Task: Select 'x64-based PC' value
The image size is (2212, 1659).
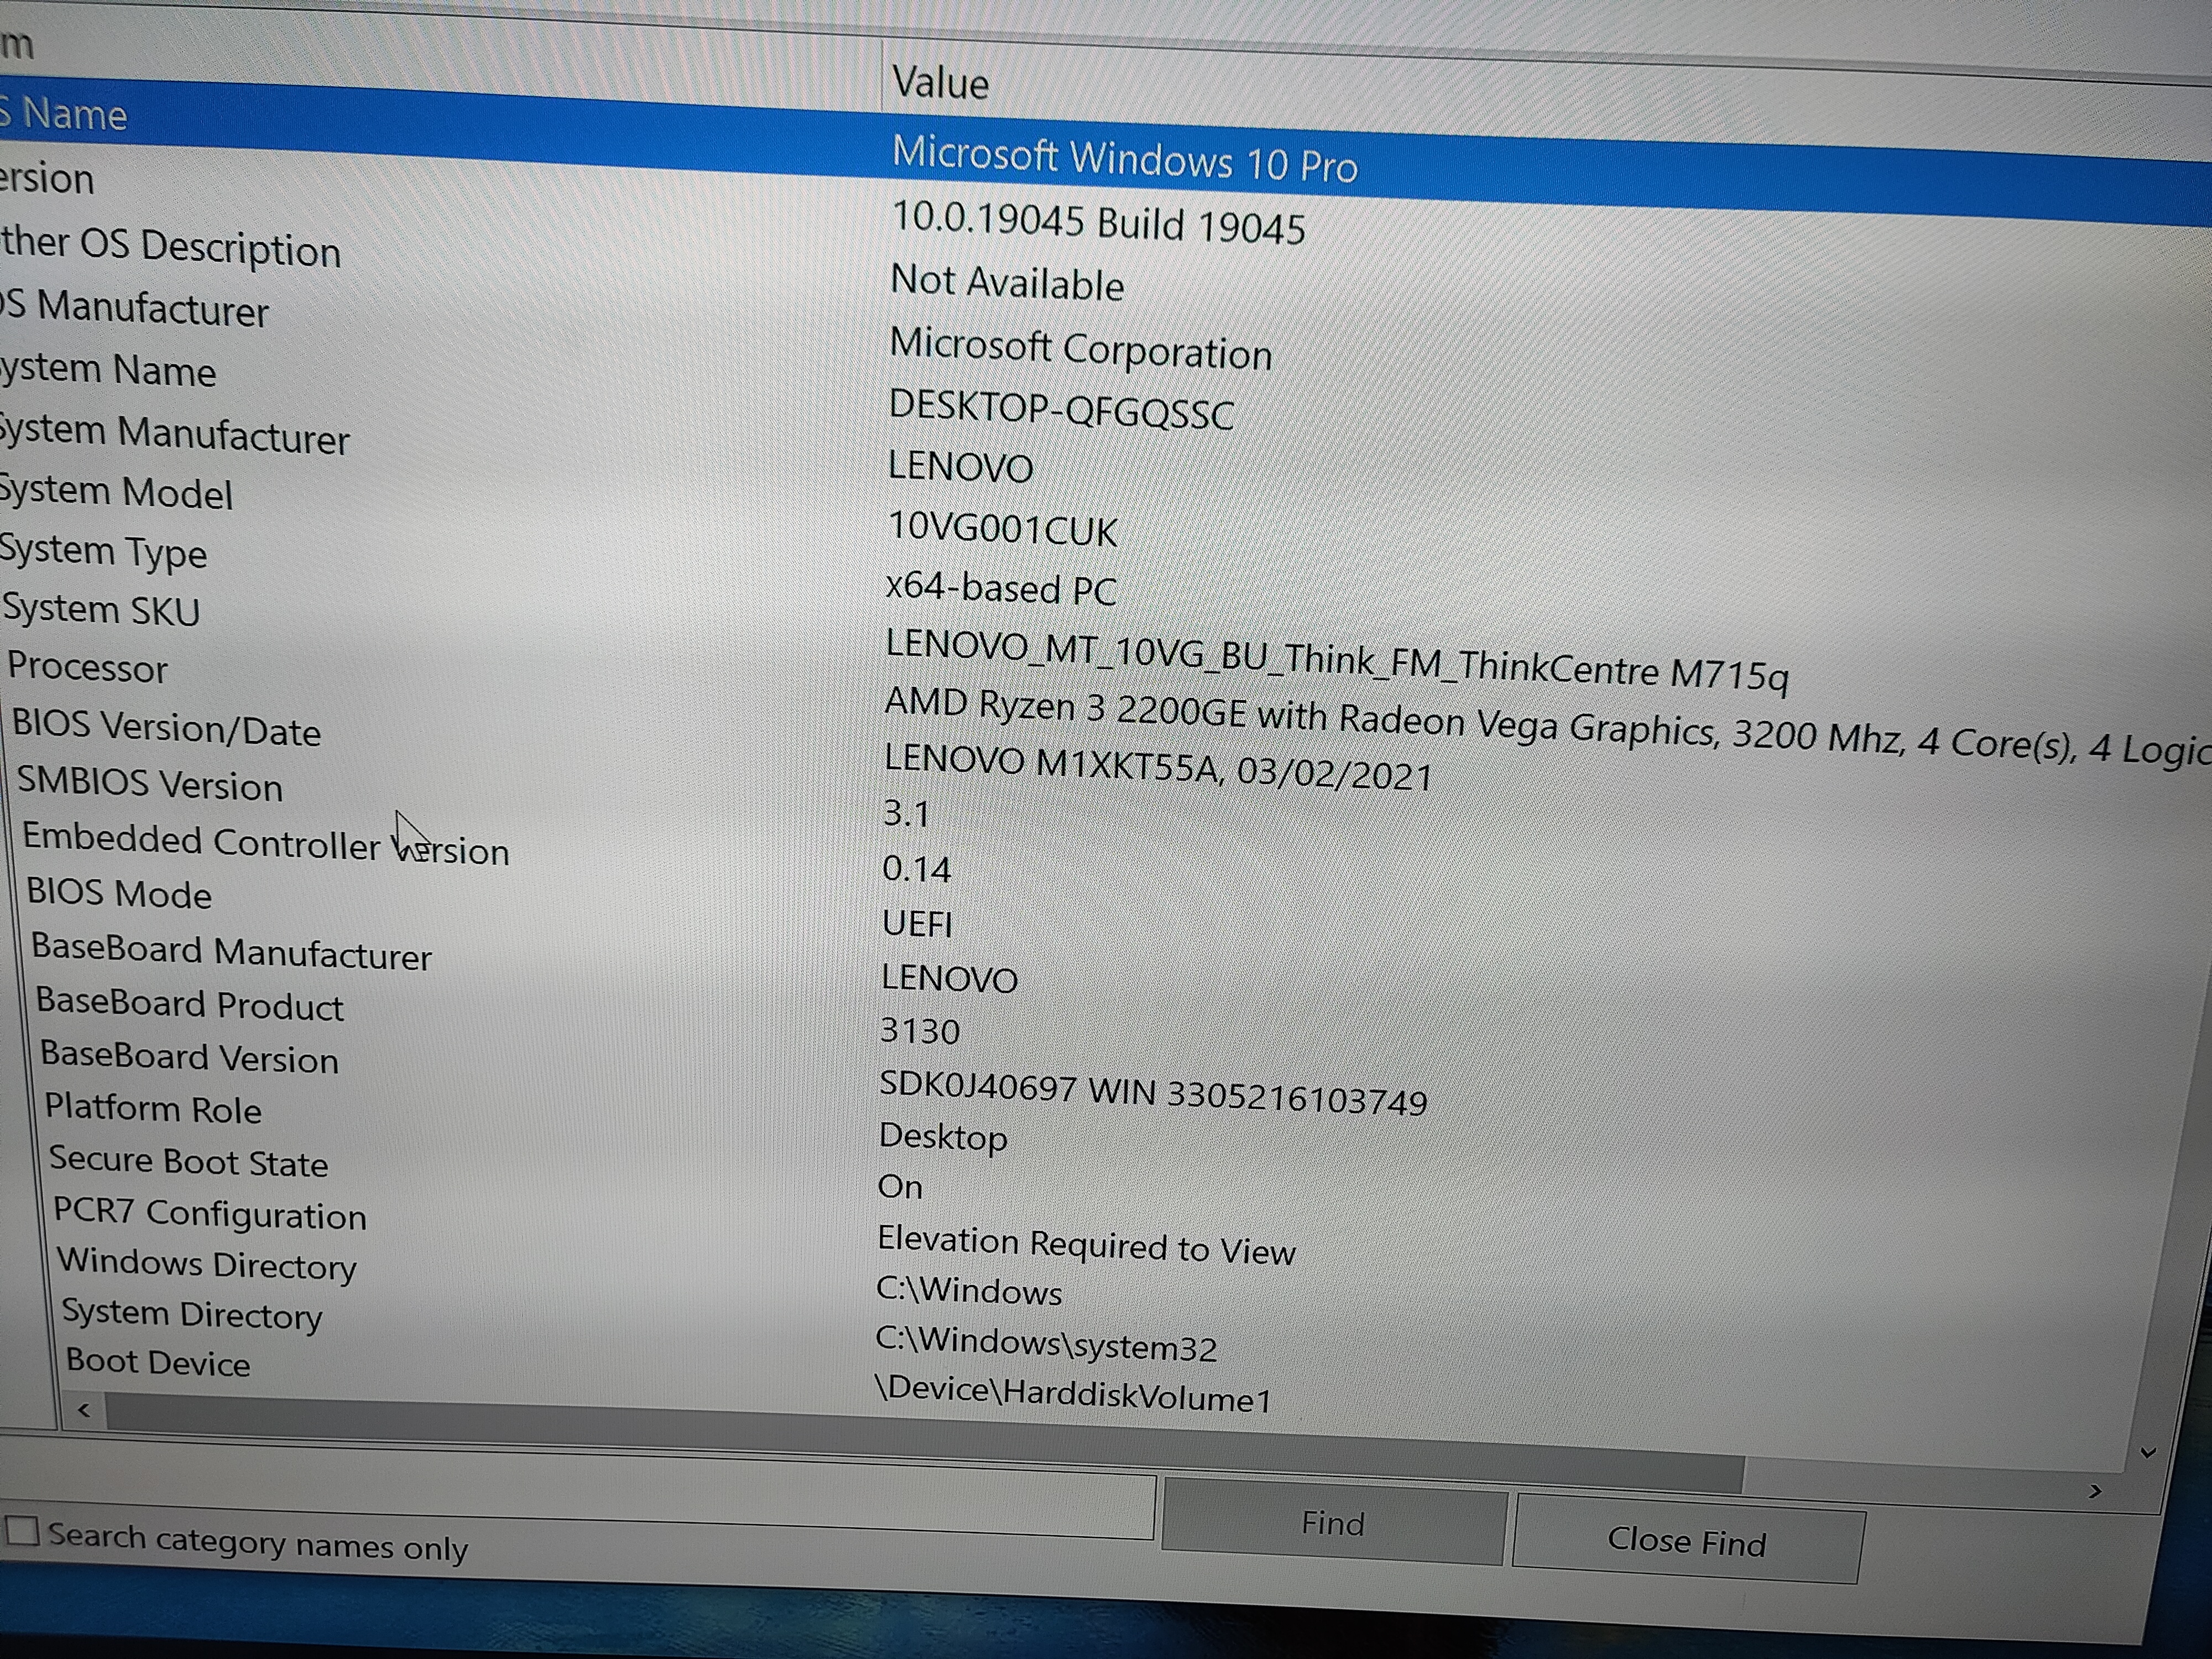Action: pos(1001,588)
